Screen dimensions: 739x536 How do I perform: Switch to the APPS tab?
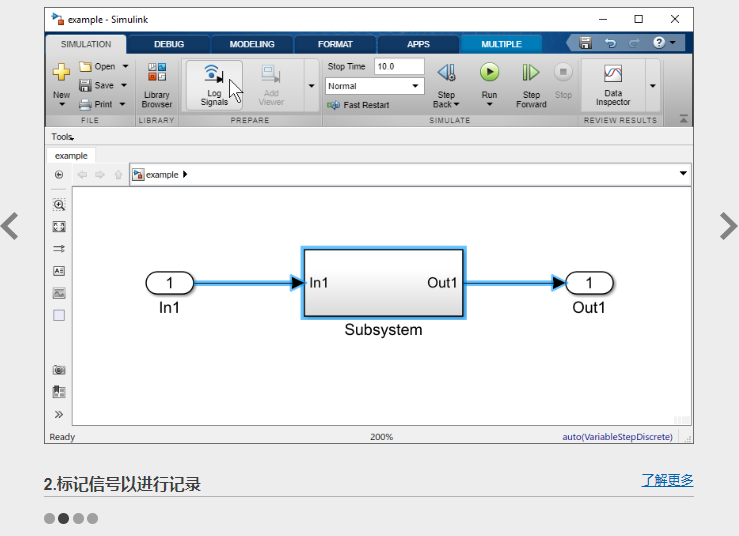419,44
